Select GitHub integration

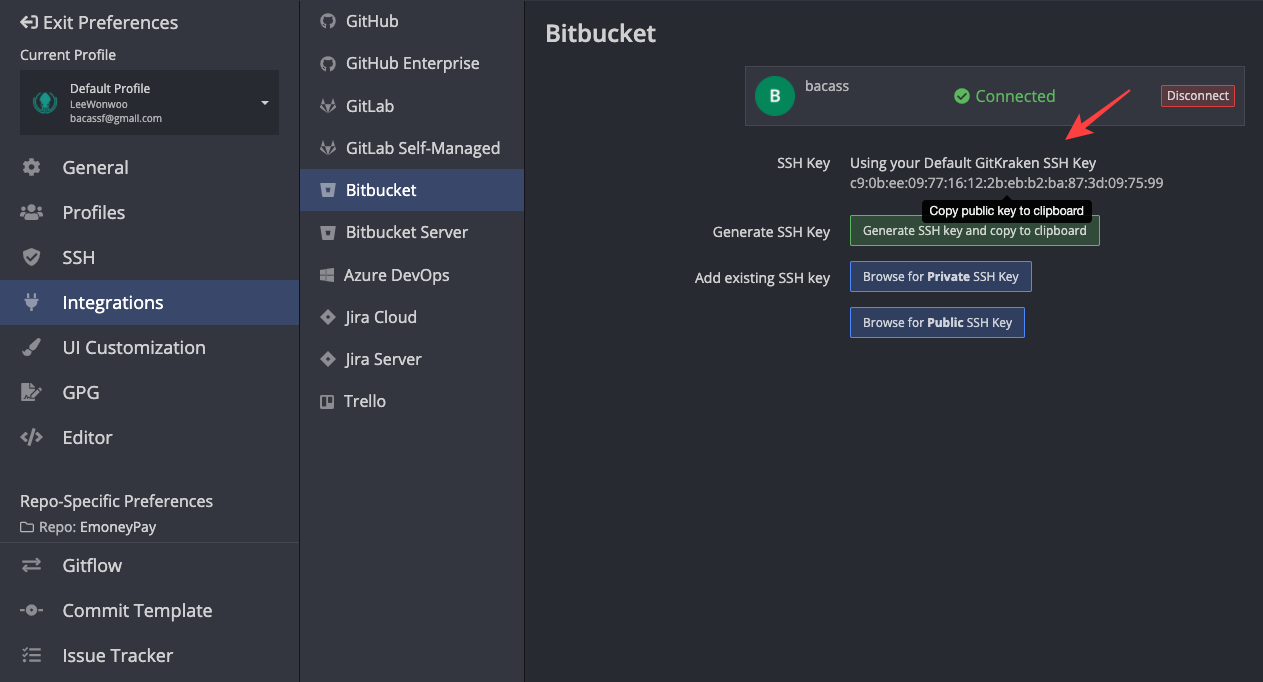coord(412,21)
